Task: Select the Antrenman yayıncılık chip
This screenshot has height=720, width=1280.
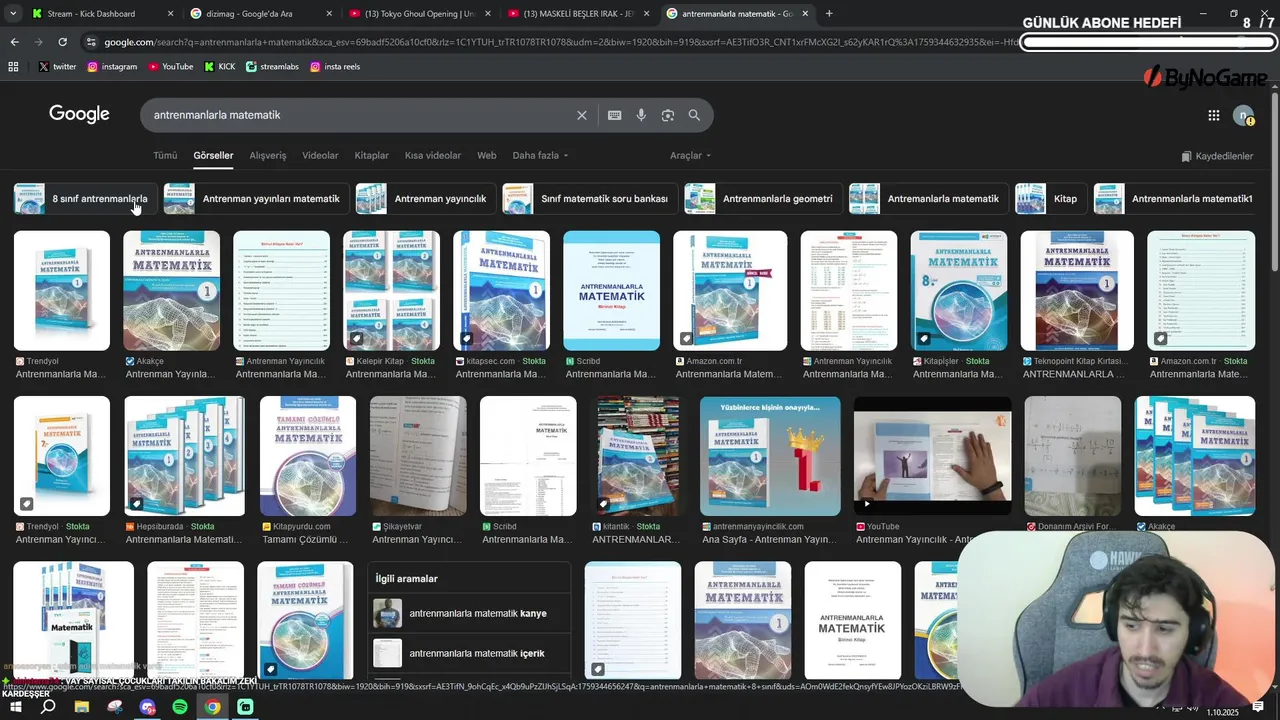Action: click(x=424, y=198)
